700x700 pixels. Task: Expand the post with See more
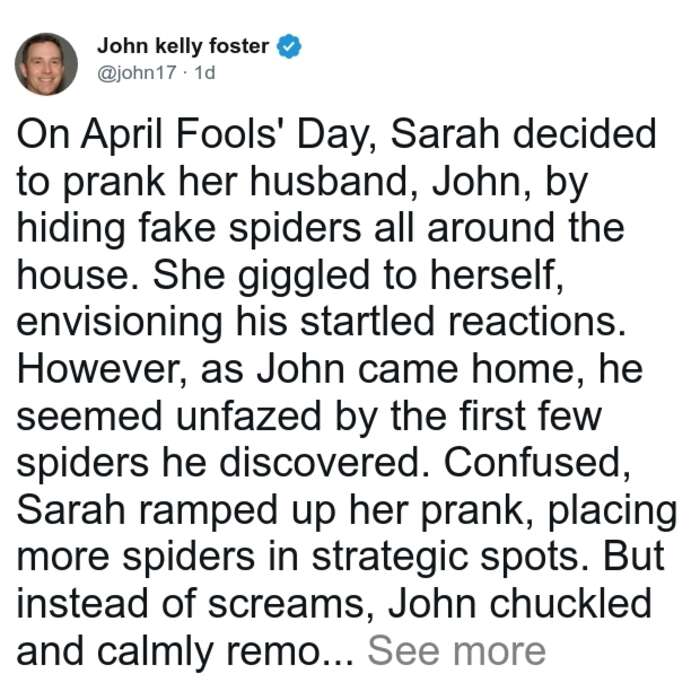coord(457,651)
